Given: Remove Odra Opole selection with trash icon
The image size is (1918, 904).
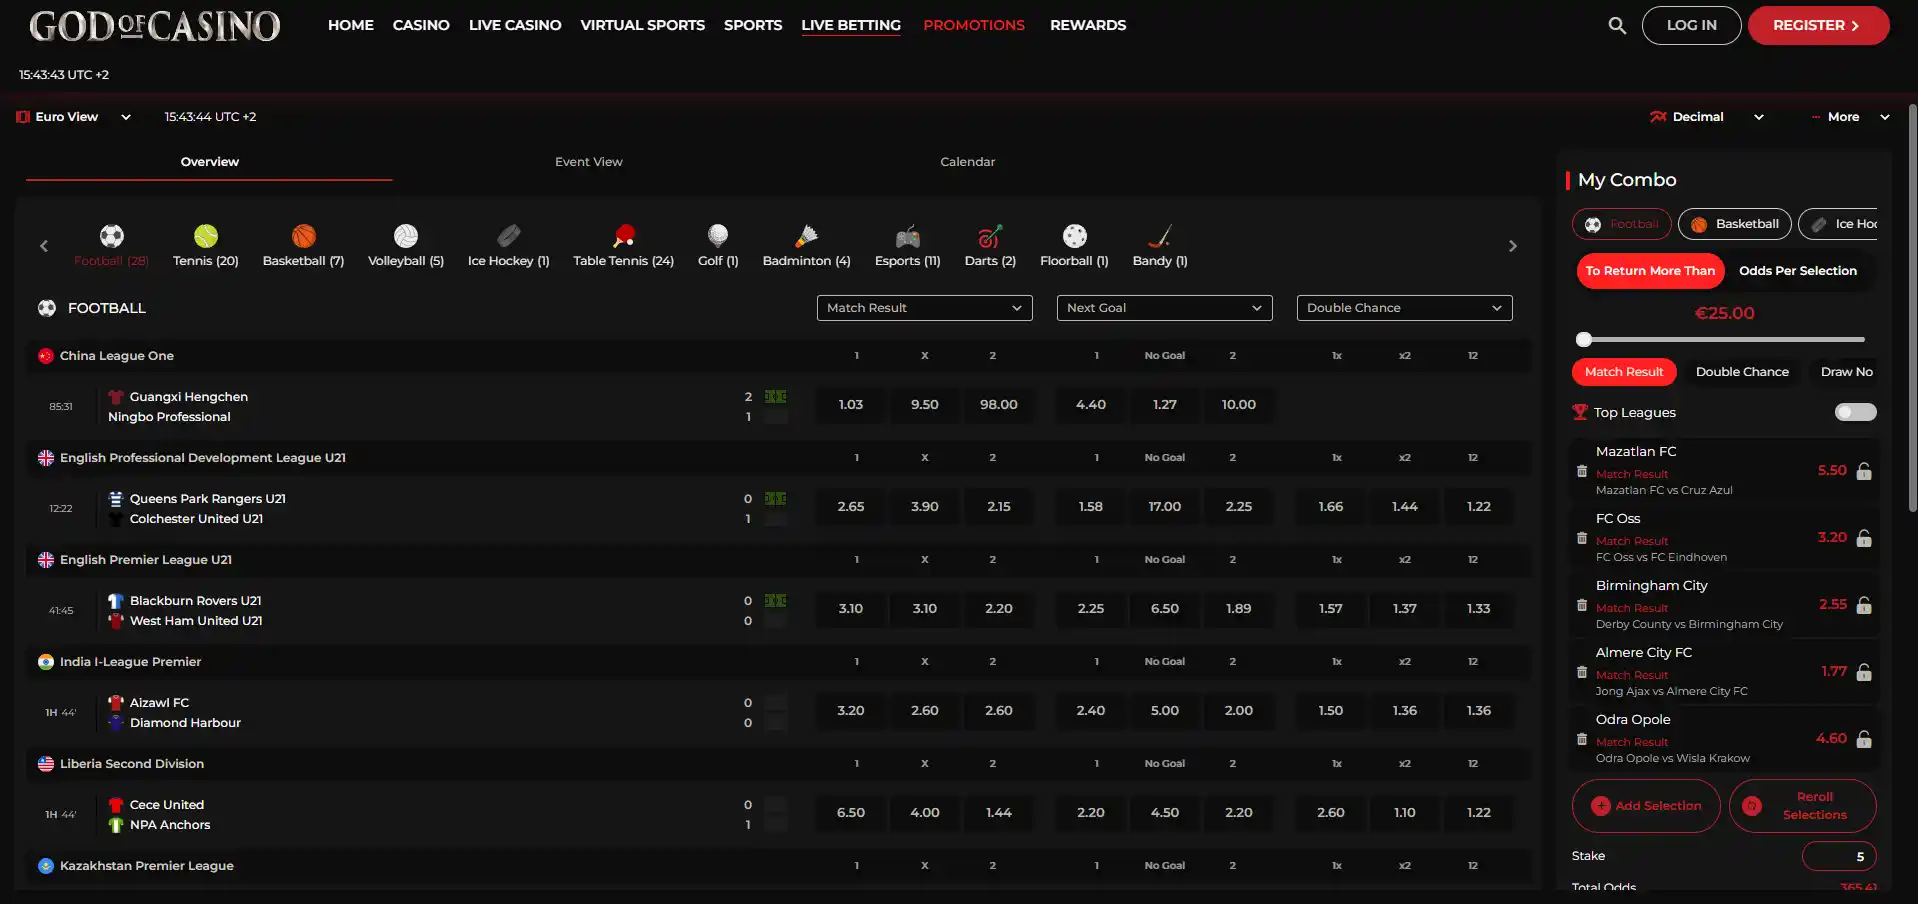Looking at the screenshot, I should pos(1581,739).
